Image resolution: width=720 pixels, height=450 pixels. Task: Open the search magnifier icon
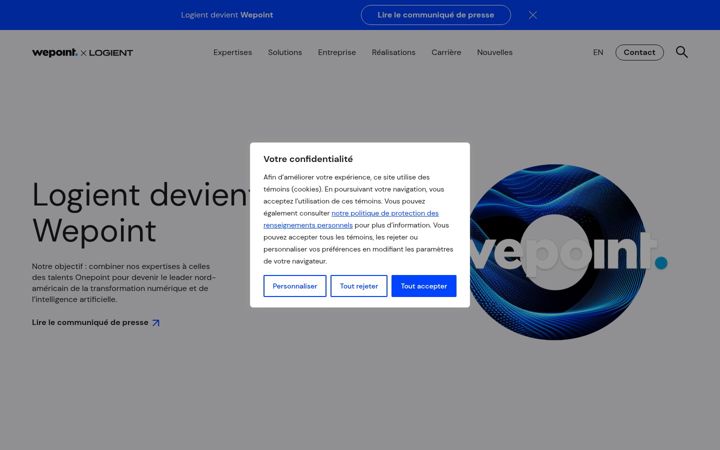point(681,52)
